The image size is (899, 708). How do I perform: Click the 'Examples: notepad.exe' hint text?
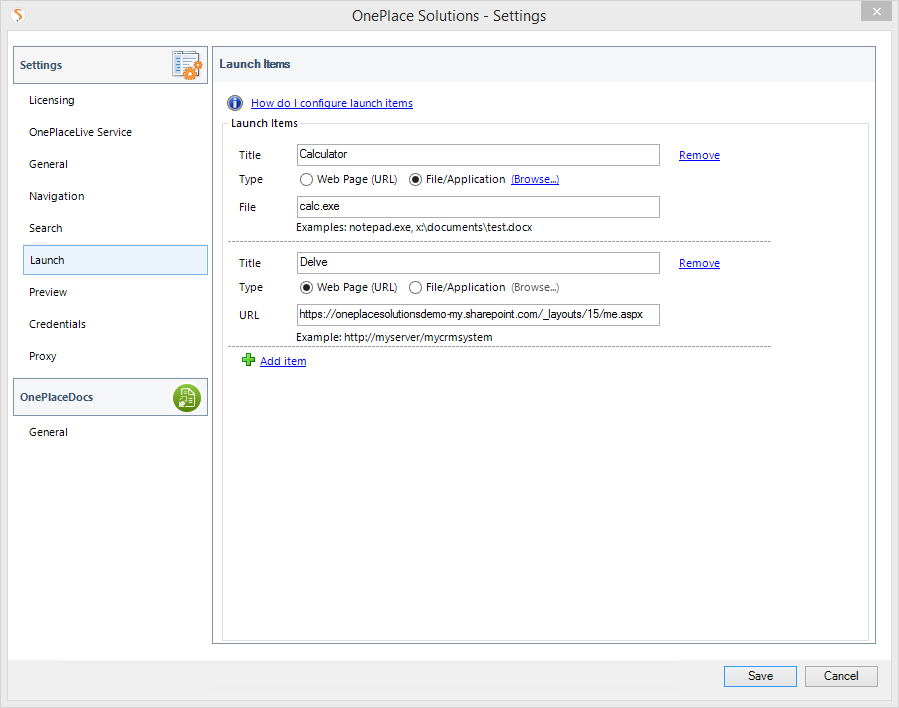(414, 228)
